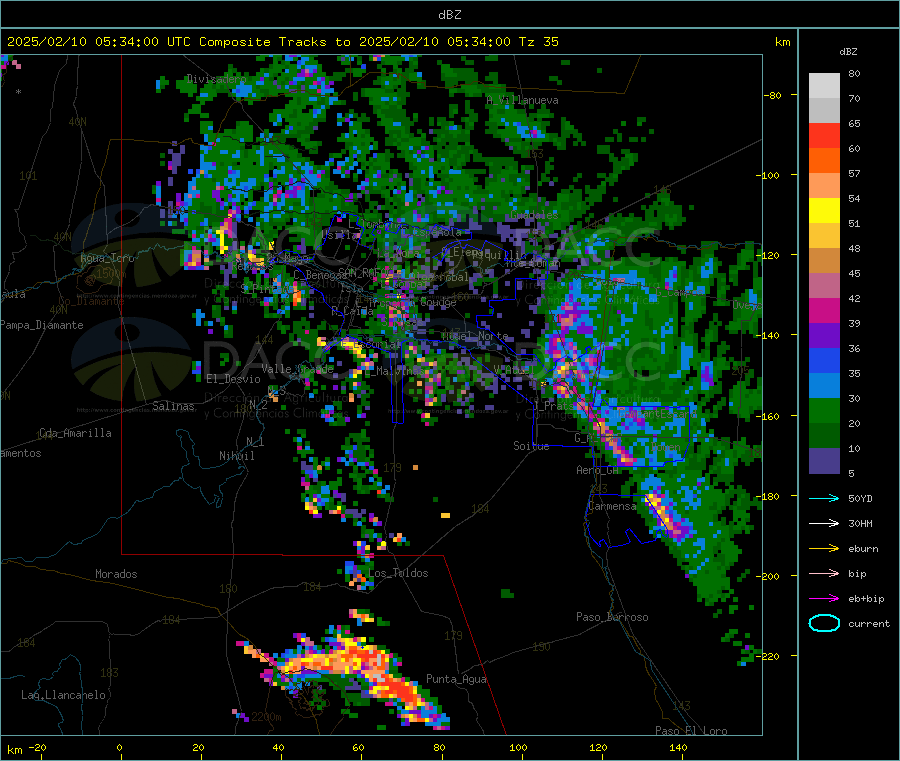Image resolution: width=900 pixels, height=761 pixels.
Task: Click the 'A_Villanueva' map label
Action: coord(522,100)
